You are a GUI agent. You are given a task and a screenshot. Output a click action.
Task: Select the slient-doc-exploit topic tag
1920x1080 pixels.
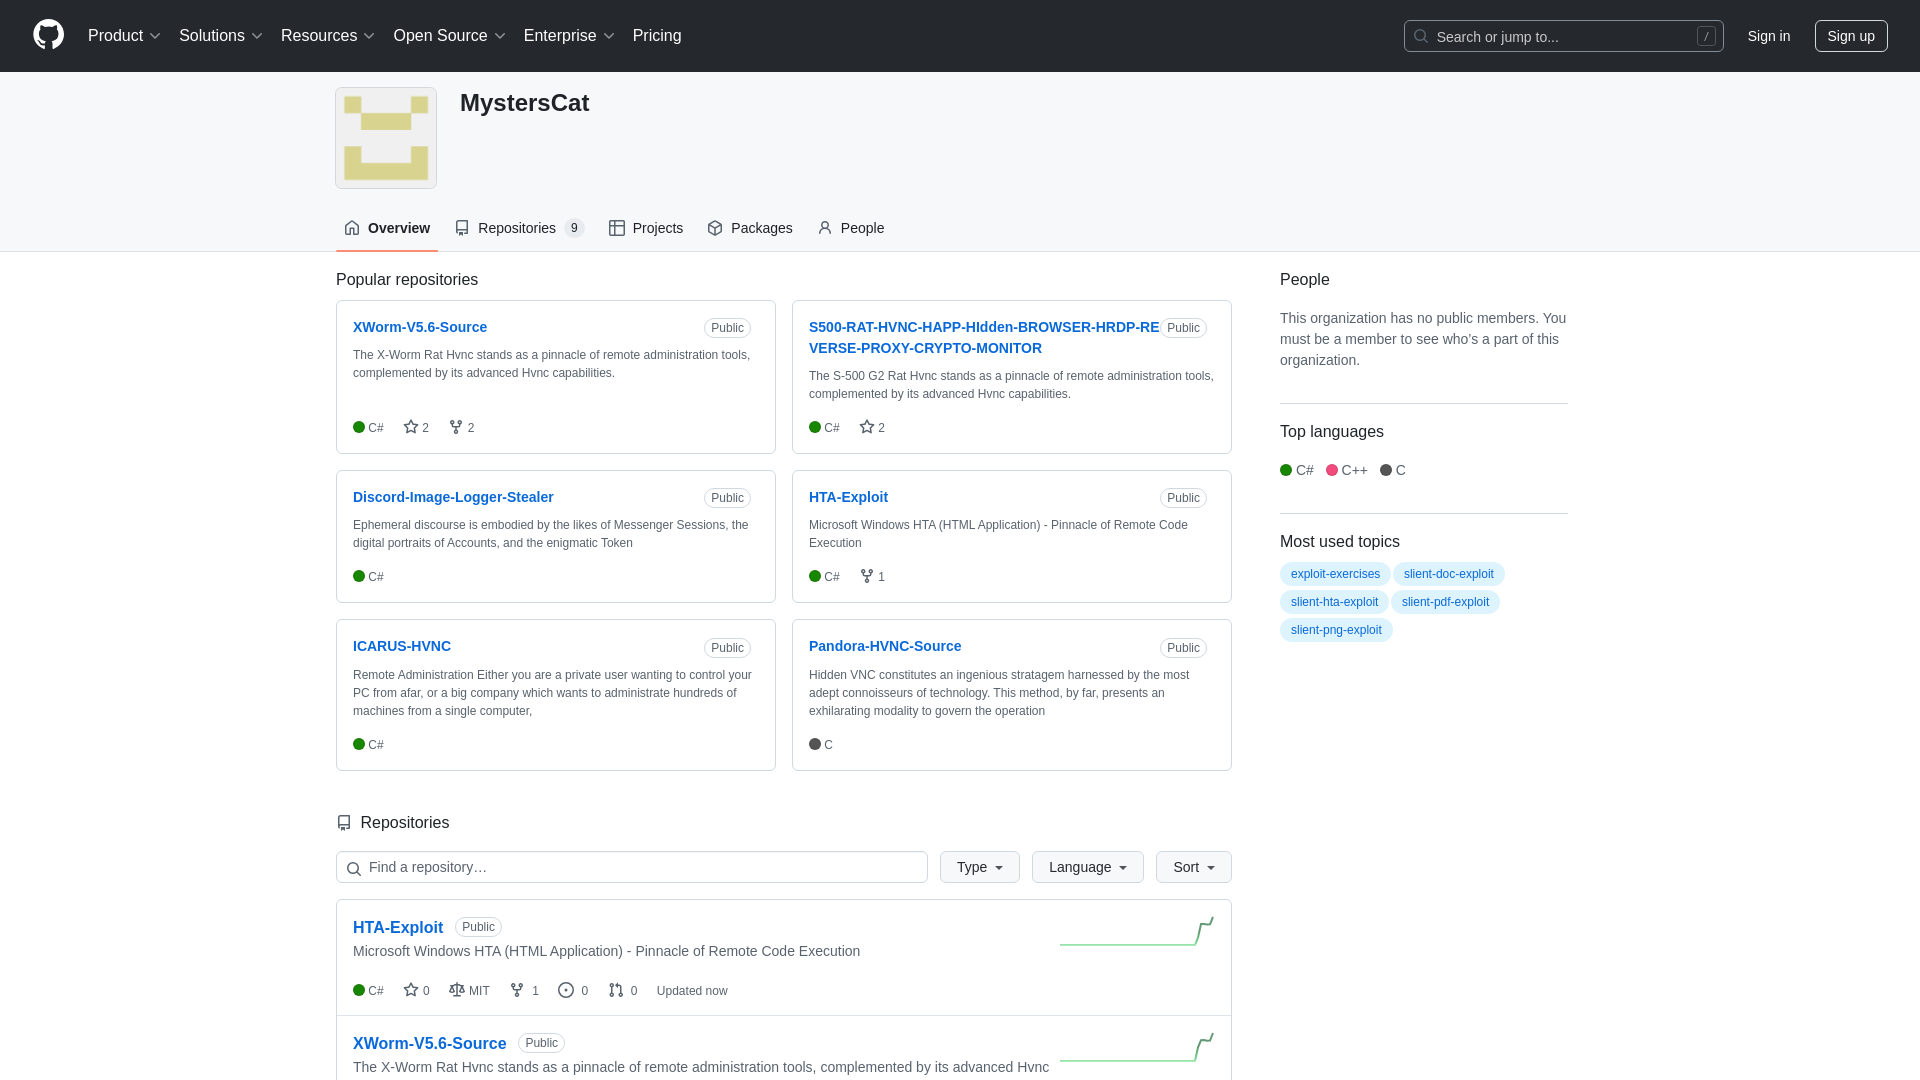click(1449, 574)
